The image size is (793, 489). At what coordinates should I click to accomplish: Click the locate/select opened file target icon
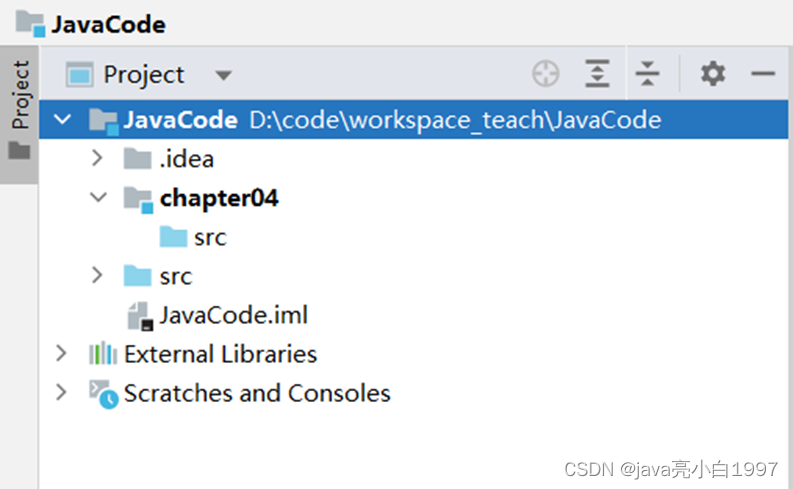546,74
